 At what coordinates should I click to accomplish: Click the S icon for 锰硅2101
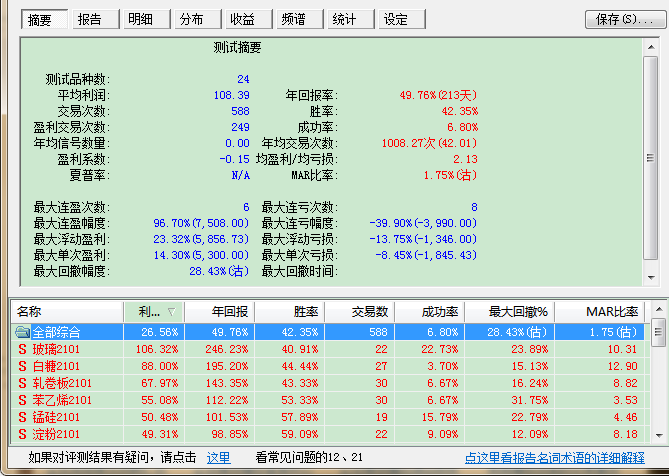coord(22,417)
